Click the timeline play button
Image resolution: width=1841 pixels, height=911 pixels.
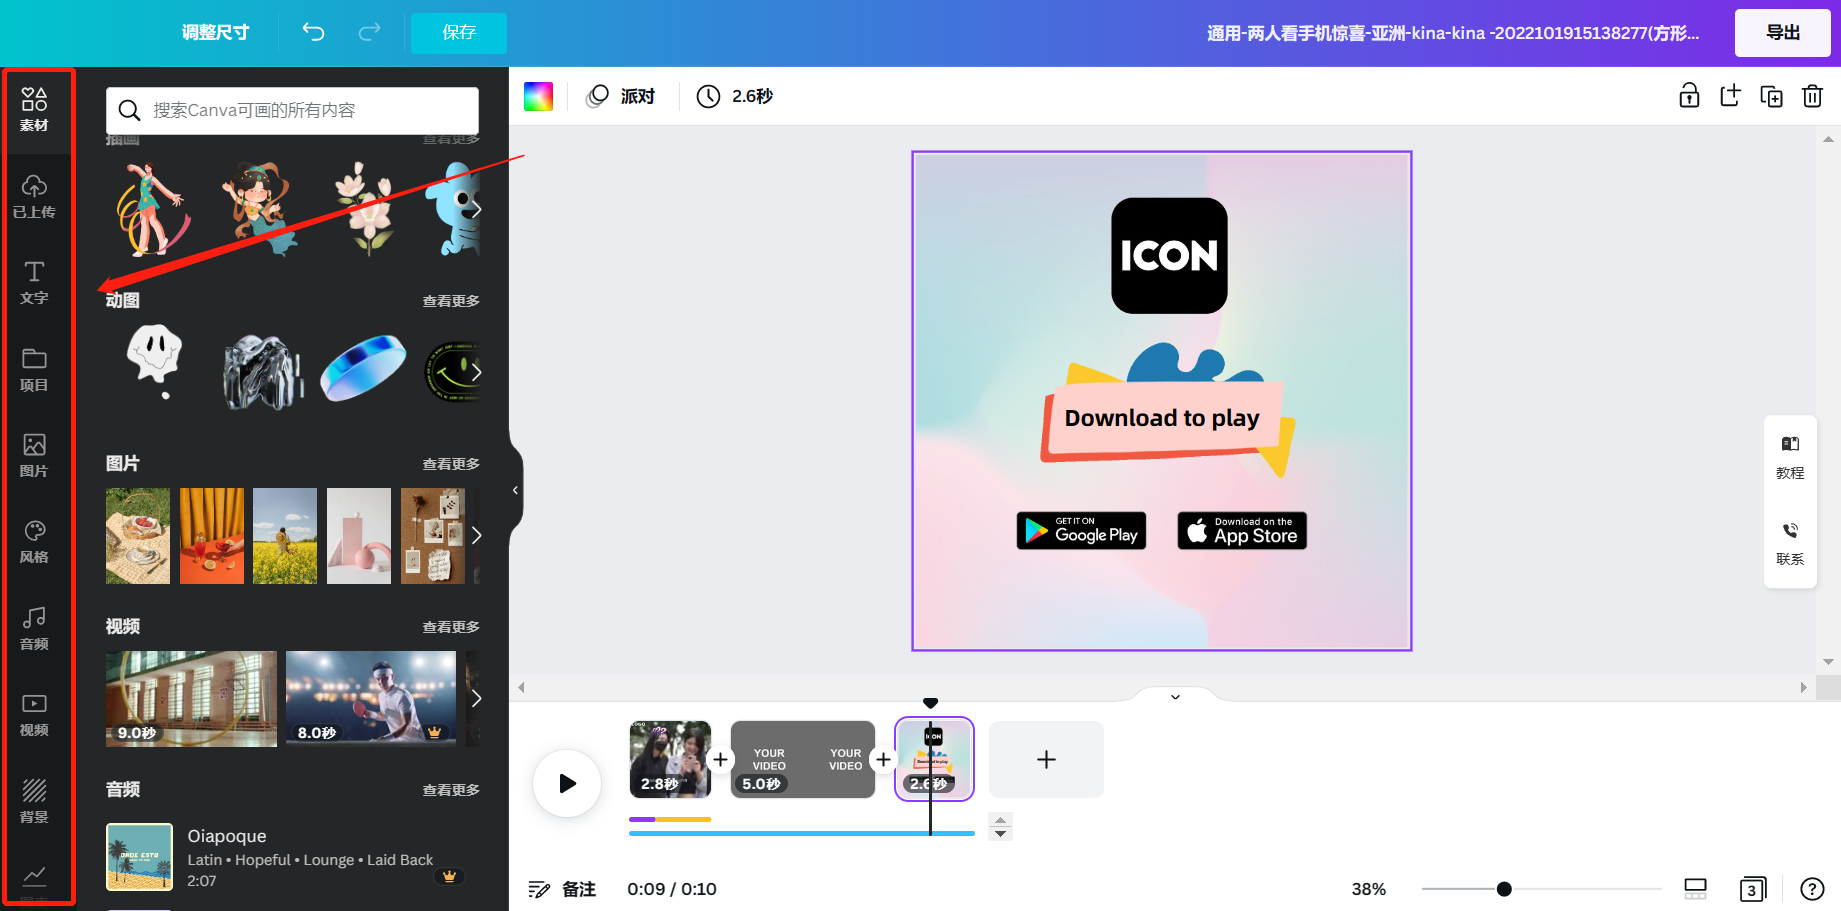click(x=567, y=783)
